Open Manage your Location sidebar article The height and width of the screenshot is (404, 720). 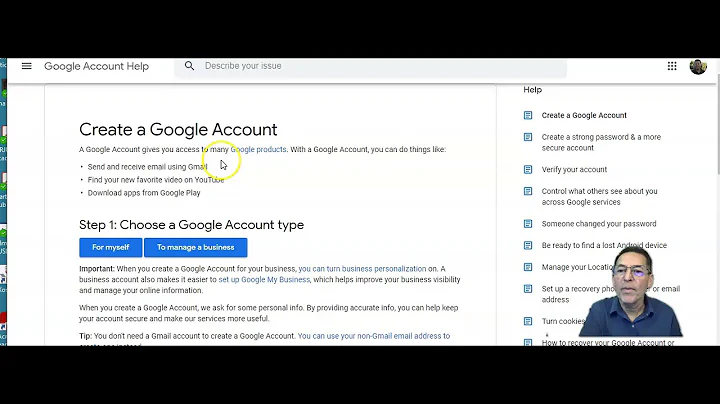click(x=577, y=267)
